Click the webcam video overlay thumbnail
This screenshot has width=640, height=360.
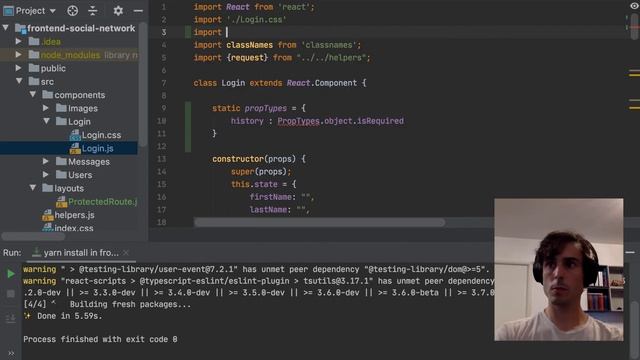tap(558, 269)
